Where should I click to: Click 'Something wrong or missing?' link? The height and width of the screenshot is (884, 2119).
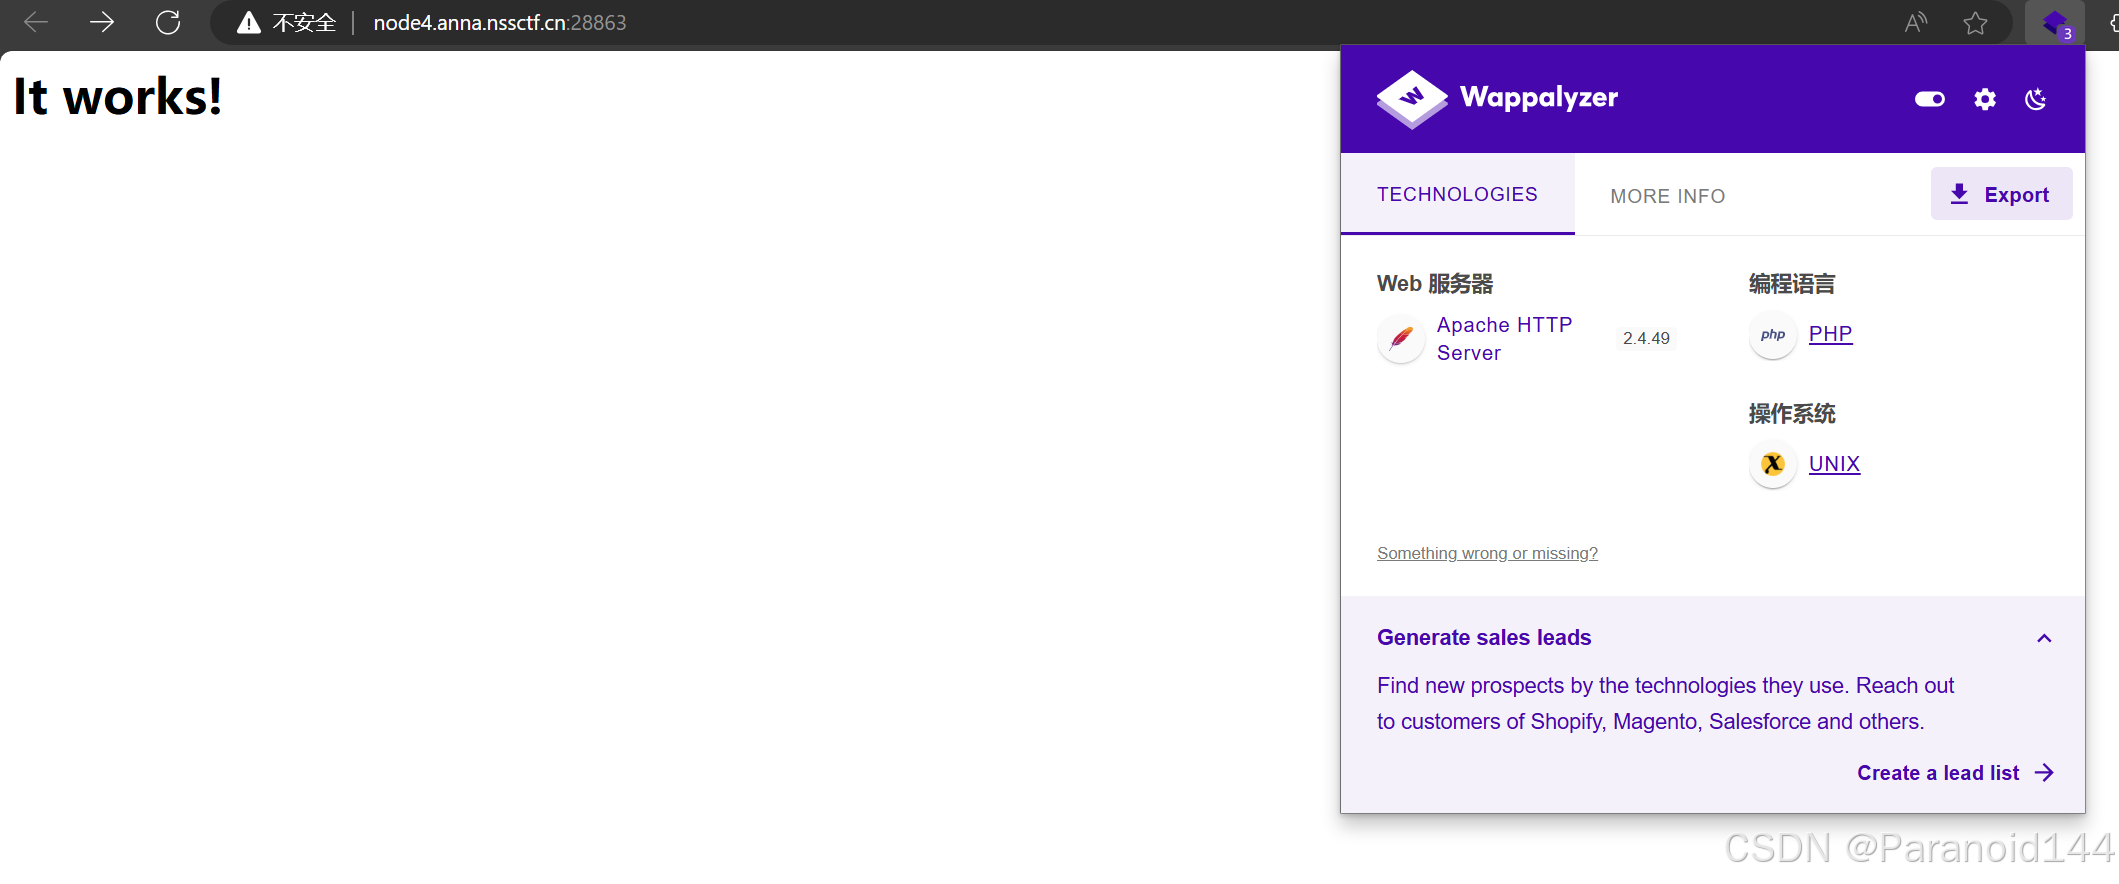pos(1487,553)
